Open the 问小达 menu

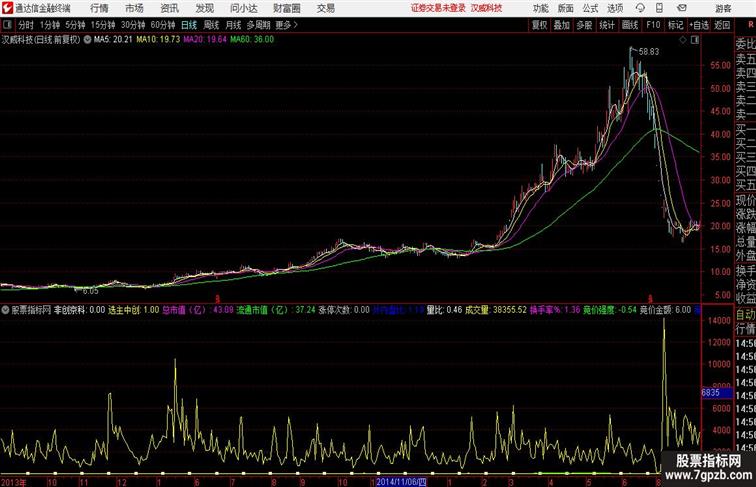click(244, 8)
